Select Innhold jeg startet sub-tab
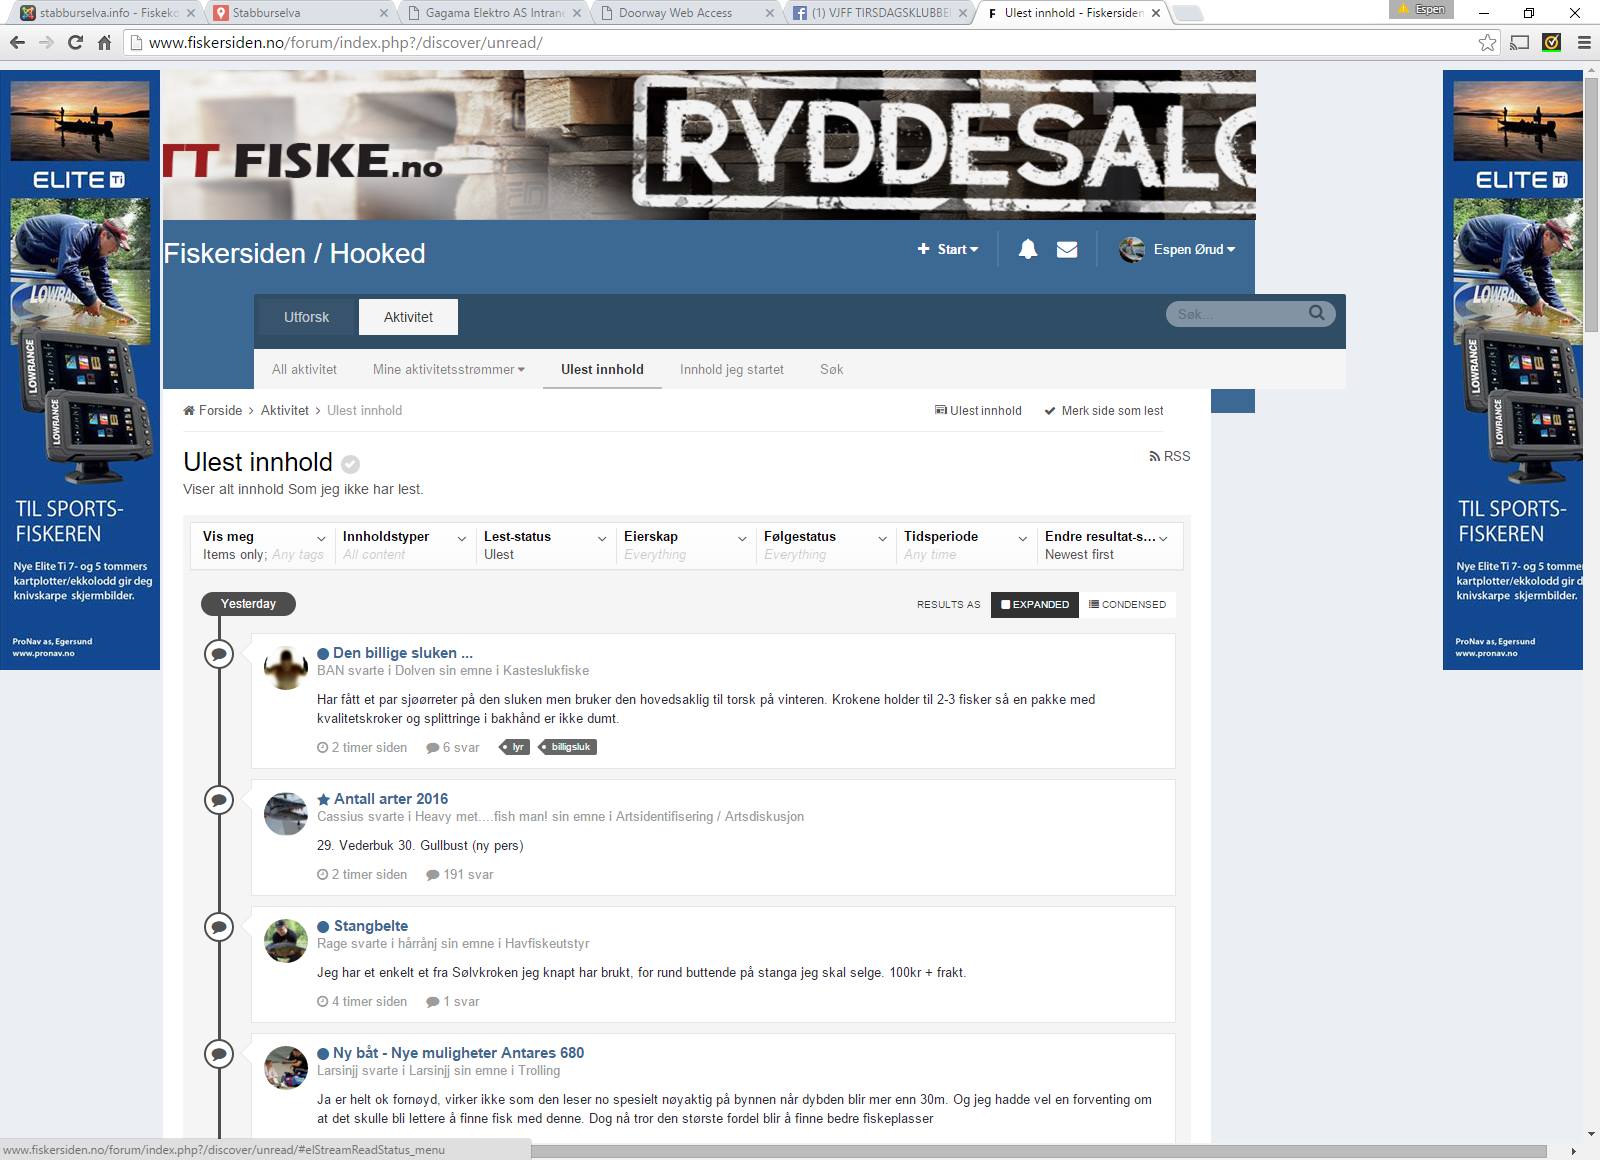The width and height of the screenshot is (1600, 1160). coord(732,369)
